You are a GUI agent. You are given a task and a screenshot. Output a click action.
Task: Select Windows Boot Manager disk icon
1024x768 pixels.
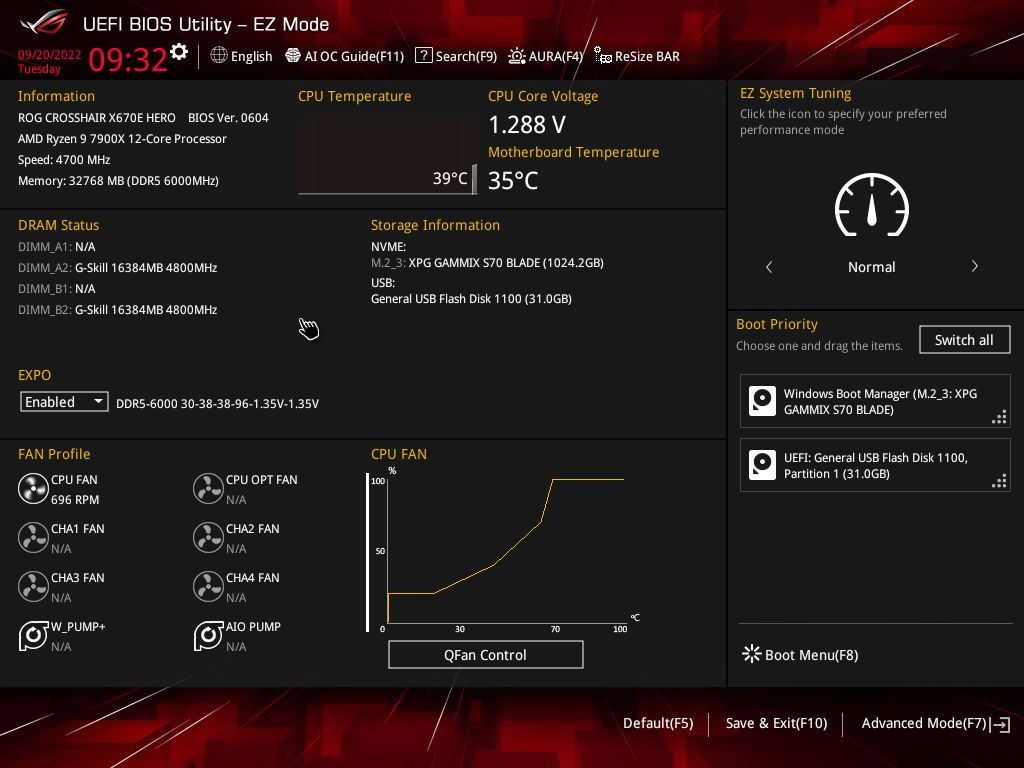(762, 401)
